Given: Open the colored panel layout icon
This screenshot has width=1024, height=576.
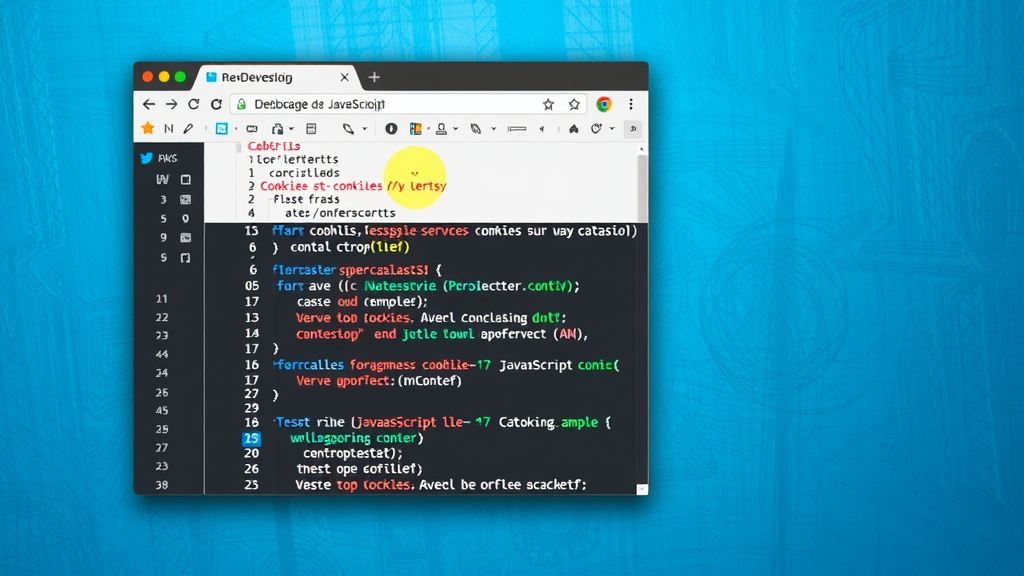Looking at the screenshot, I should [415, 128].
